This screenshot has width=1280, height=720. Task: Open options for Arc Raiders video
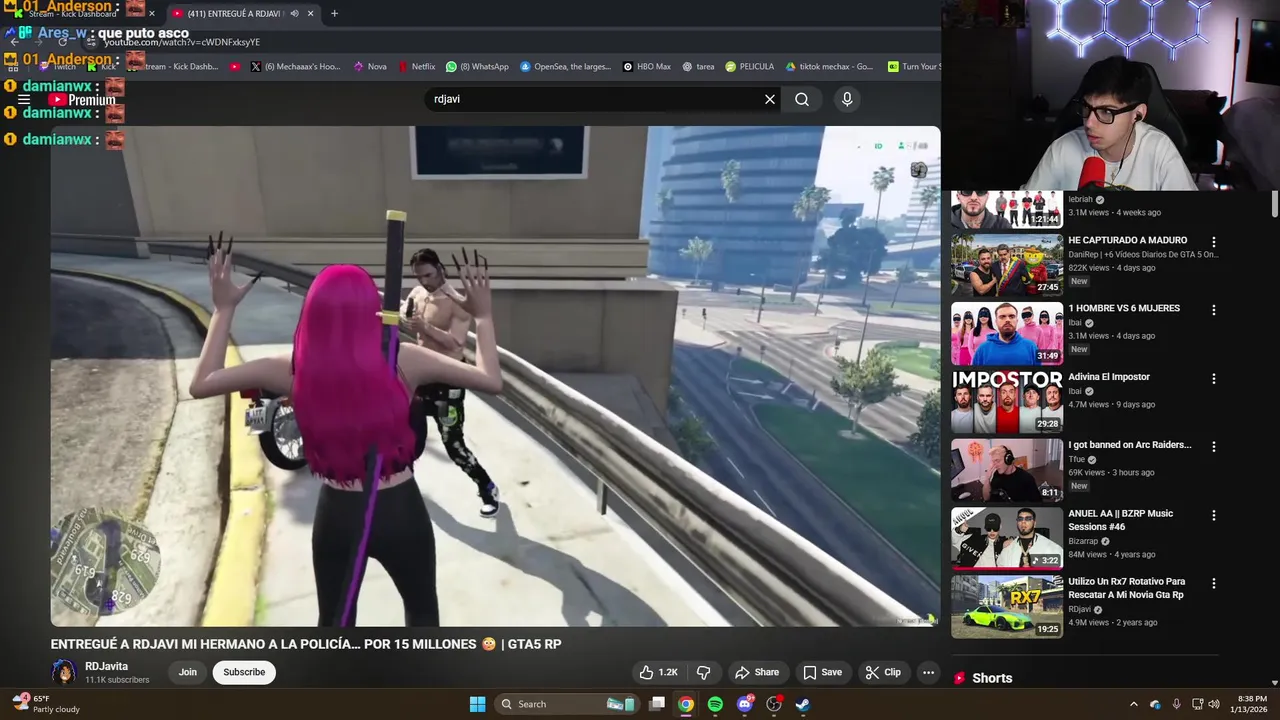click(1214, 447)
